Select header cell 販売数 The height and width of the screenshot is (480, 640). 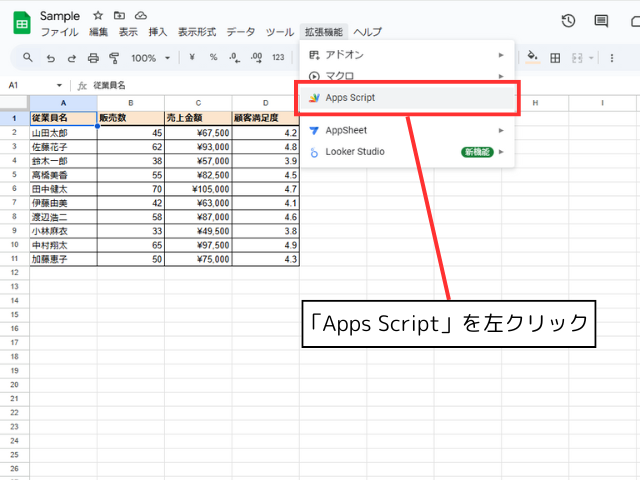[131, 118]
